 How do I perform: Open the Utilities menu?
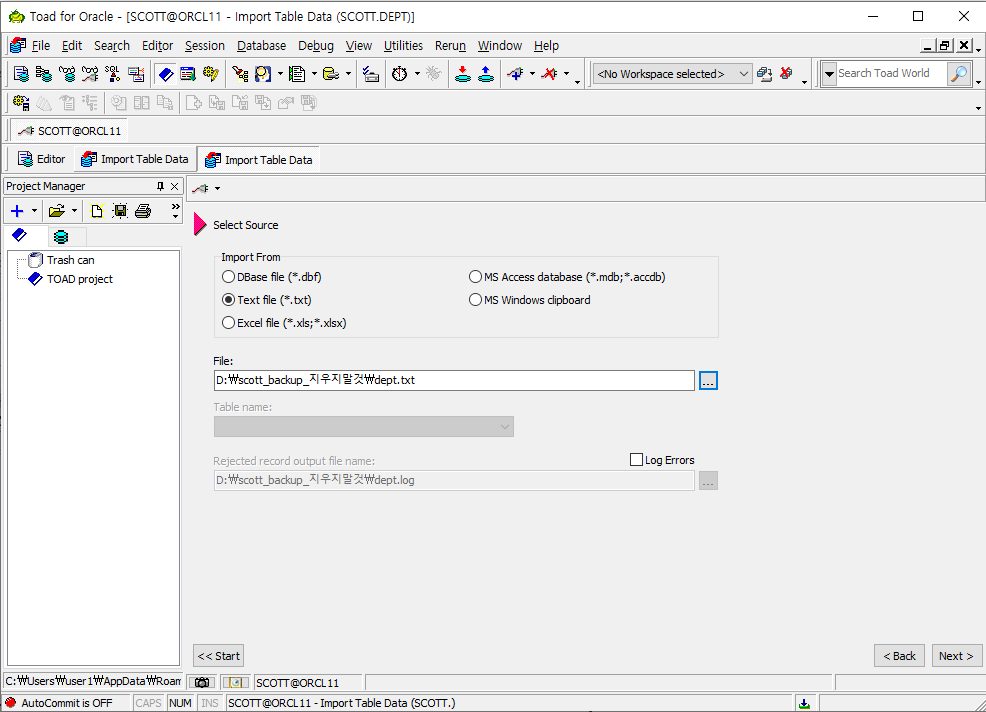403,46
